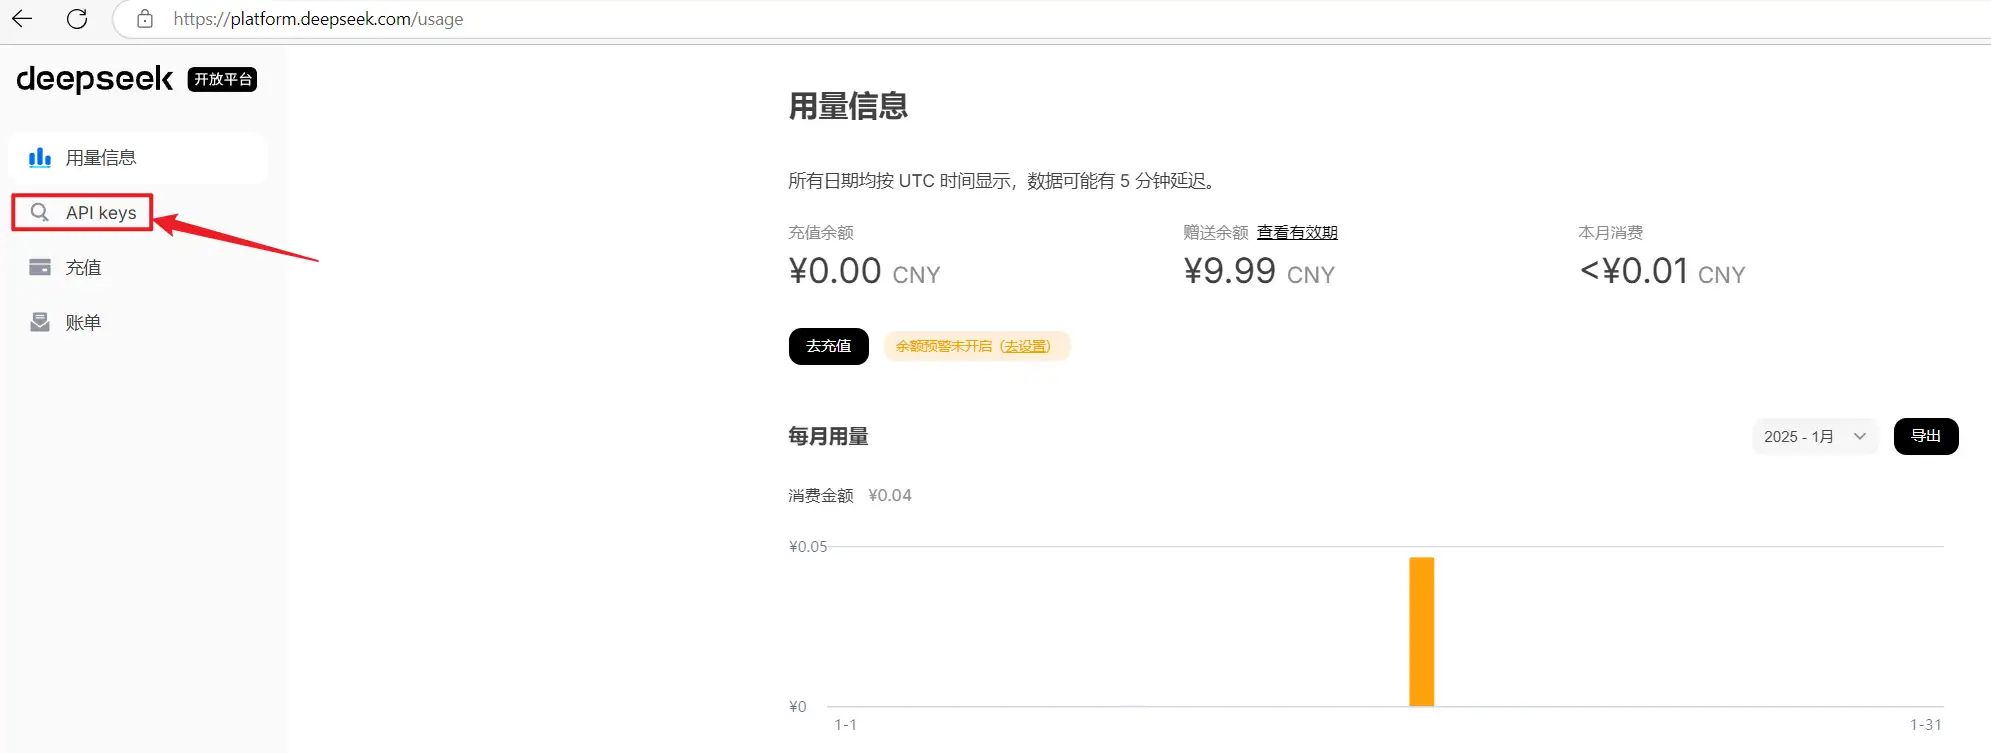Click the orange usage bar in chart
1991x753 pixels.
coord(1421,632)
